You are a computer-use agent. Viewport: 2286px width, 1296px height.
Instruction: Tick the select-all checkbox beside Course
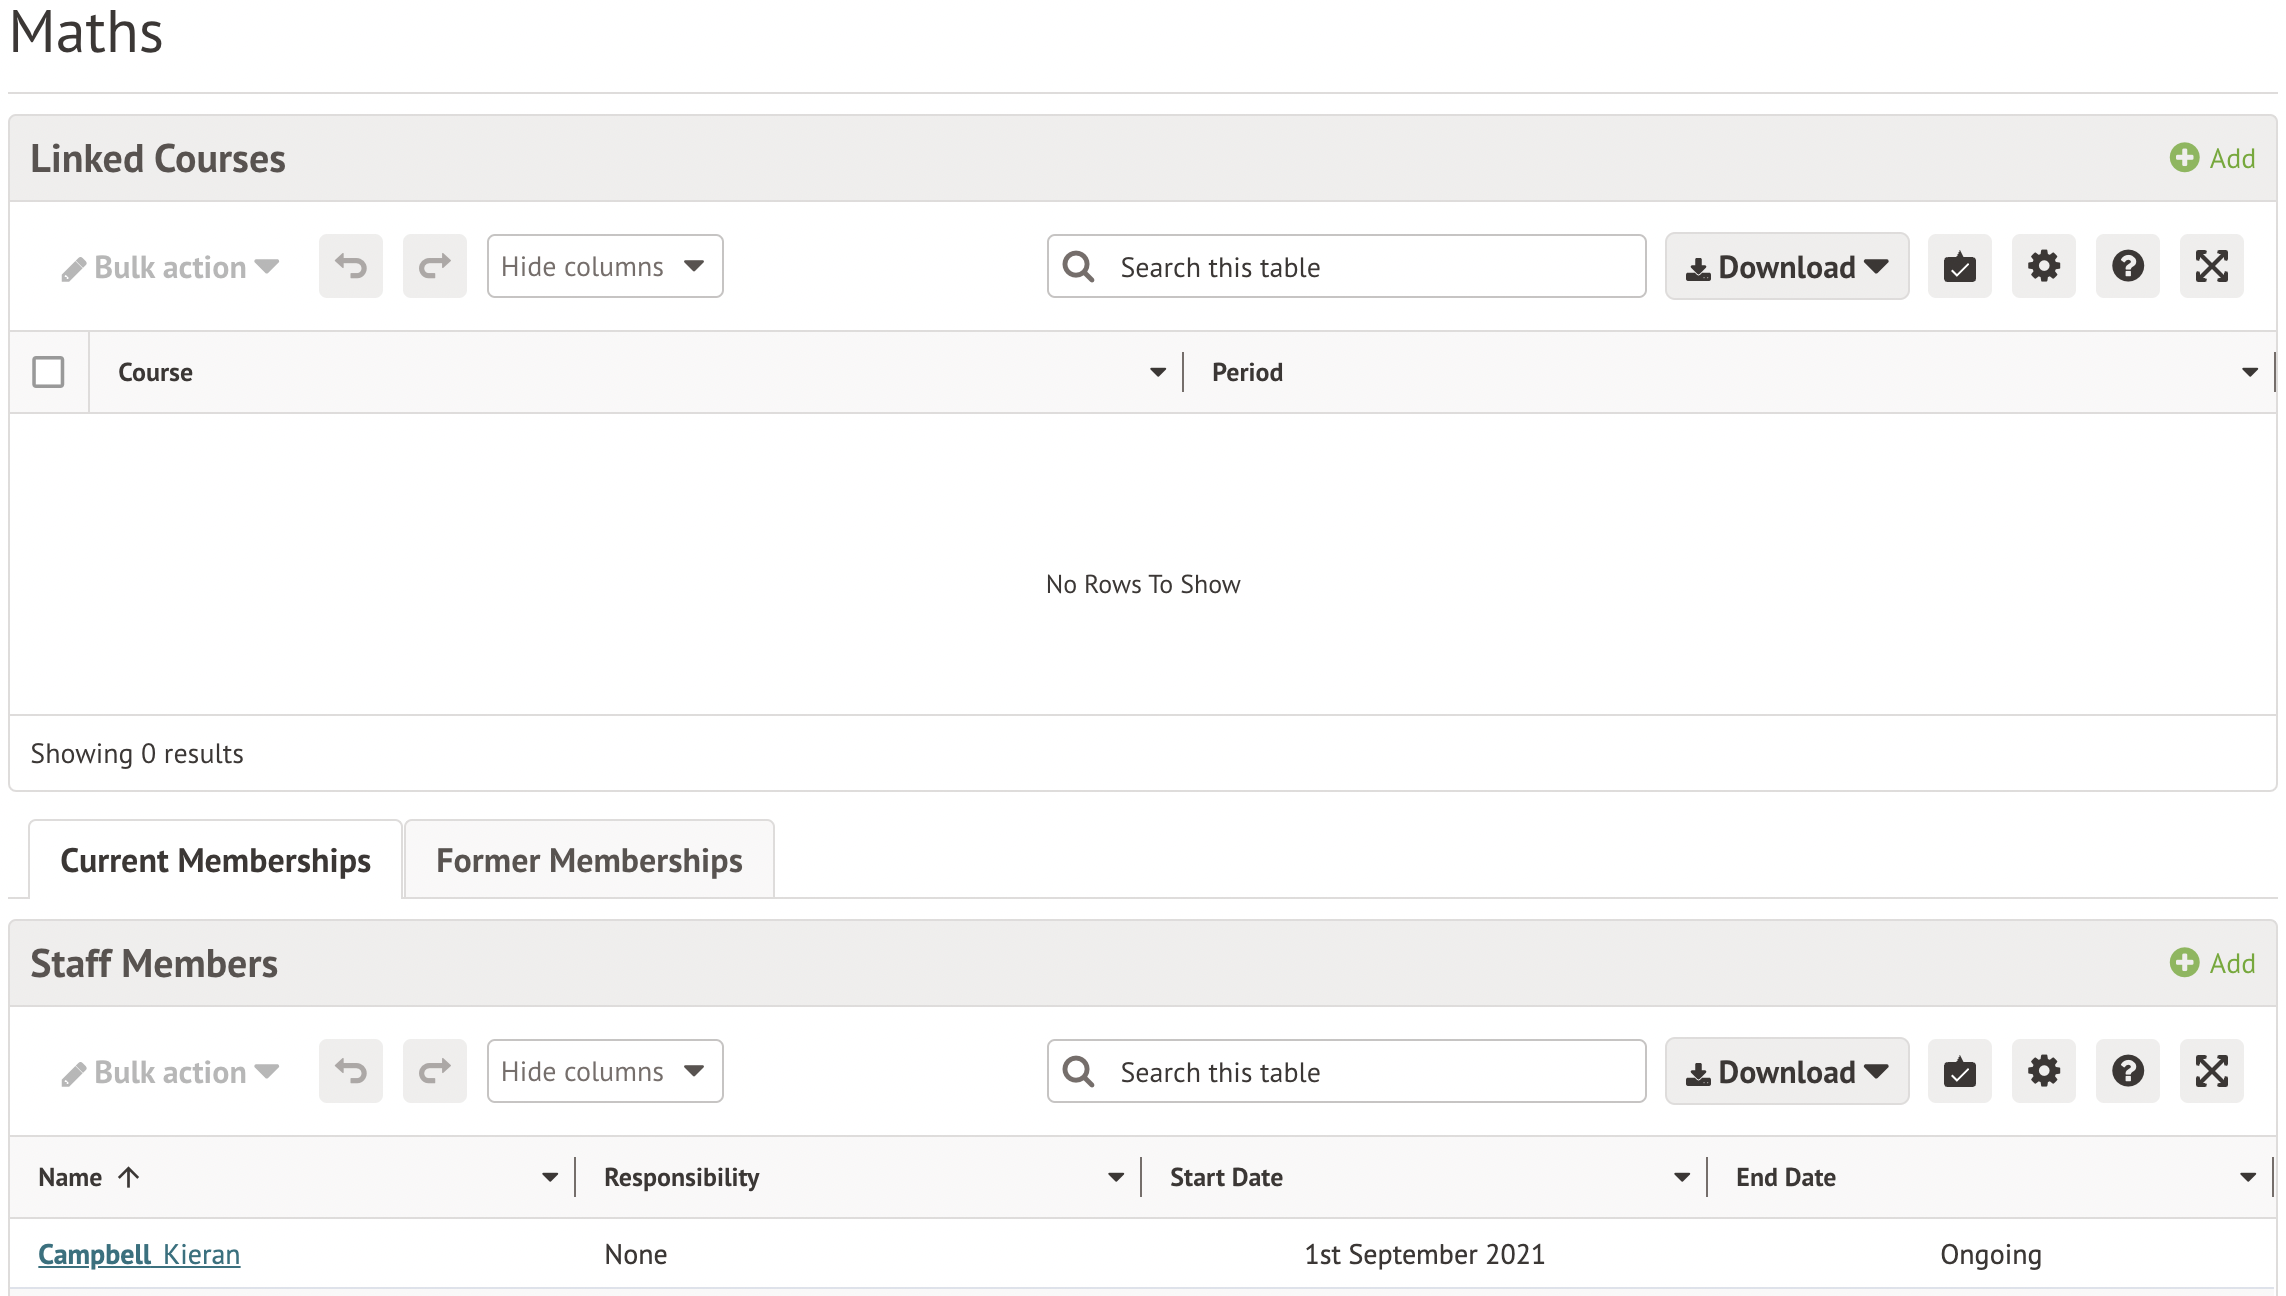(48, 372)
